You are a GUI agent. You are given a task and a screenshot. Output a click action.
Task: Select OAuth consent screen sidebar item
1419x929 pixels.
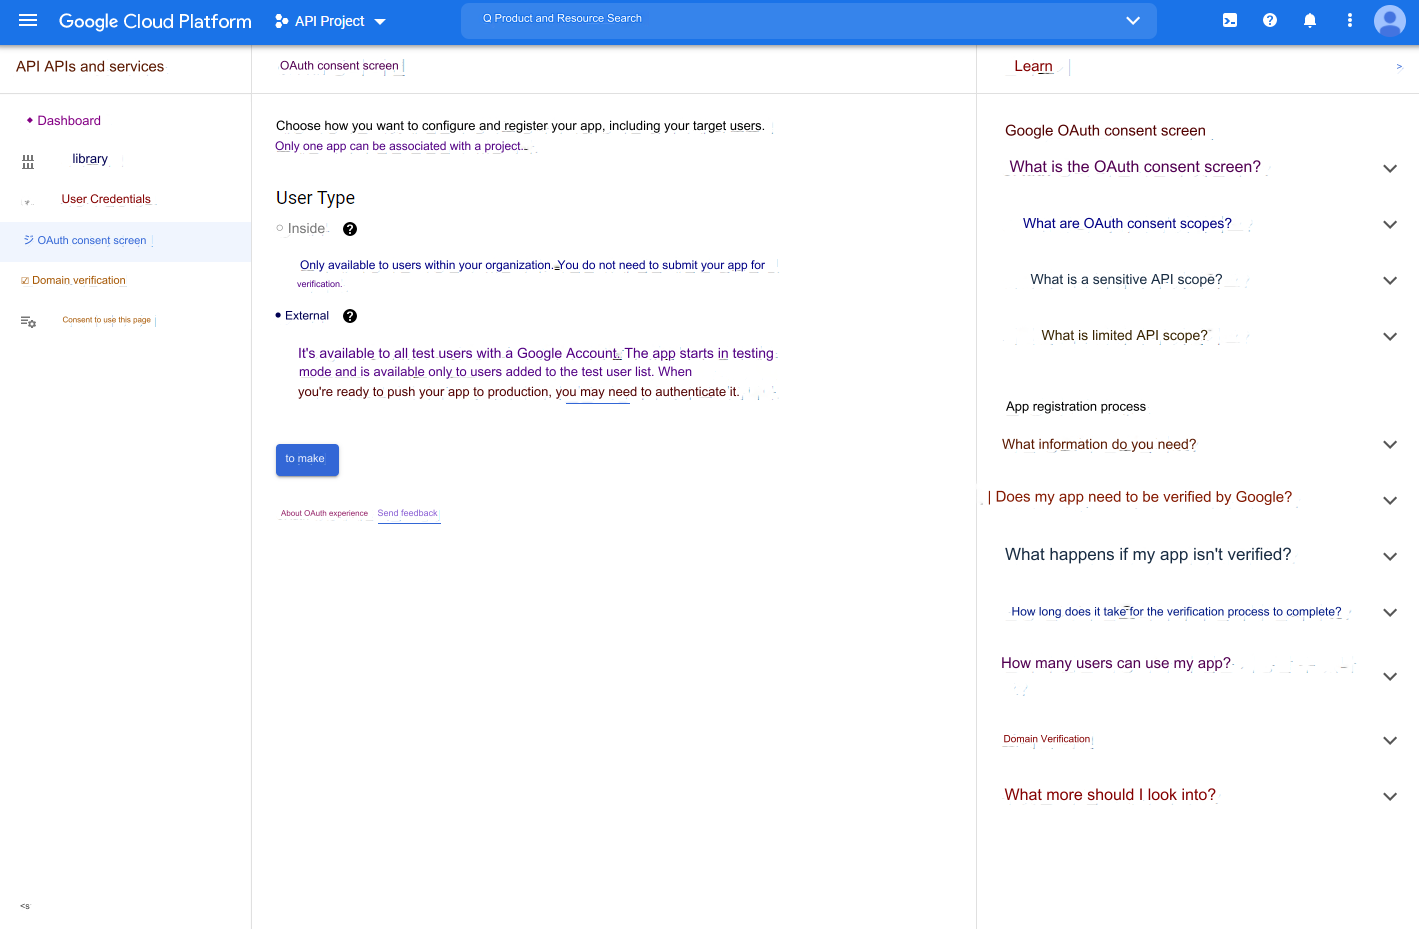point(125,241)
